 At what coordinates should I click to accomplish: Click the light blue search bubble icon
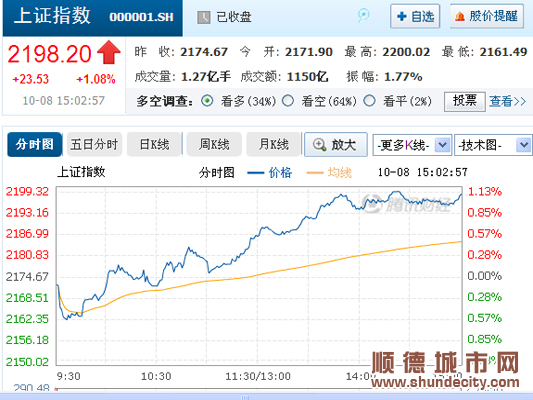[x=363, y=16]
